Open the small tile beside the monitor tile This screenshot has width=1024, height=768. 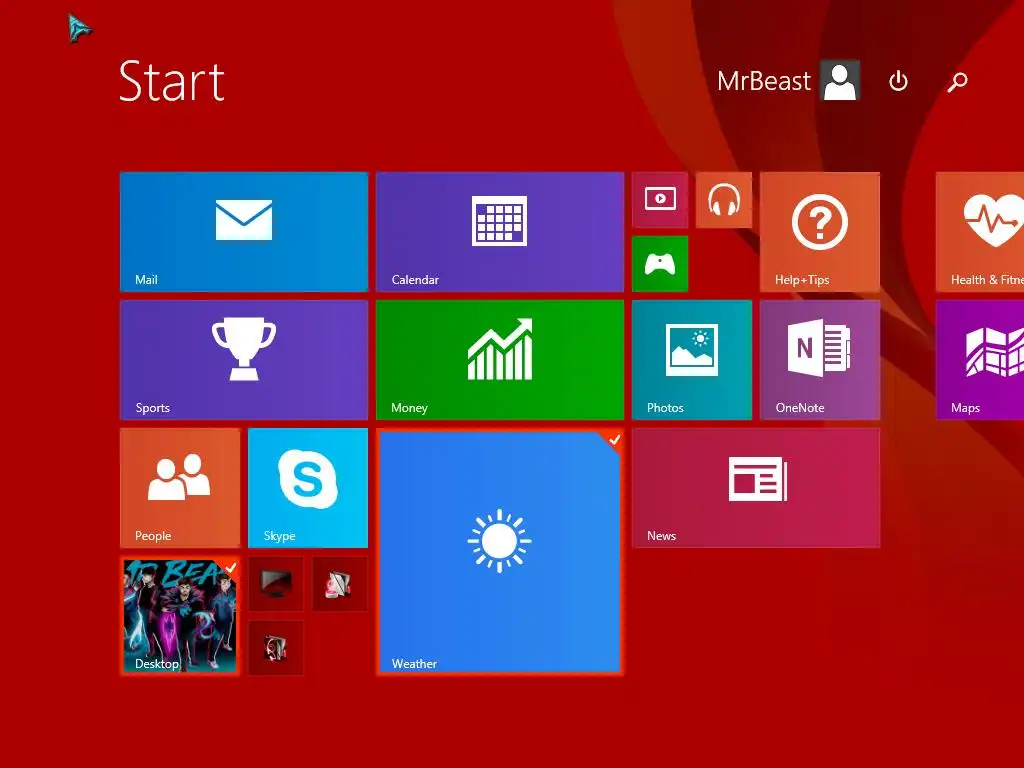[340, 584]
